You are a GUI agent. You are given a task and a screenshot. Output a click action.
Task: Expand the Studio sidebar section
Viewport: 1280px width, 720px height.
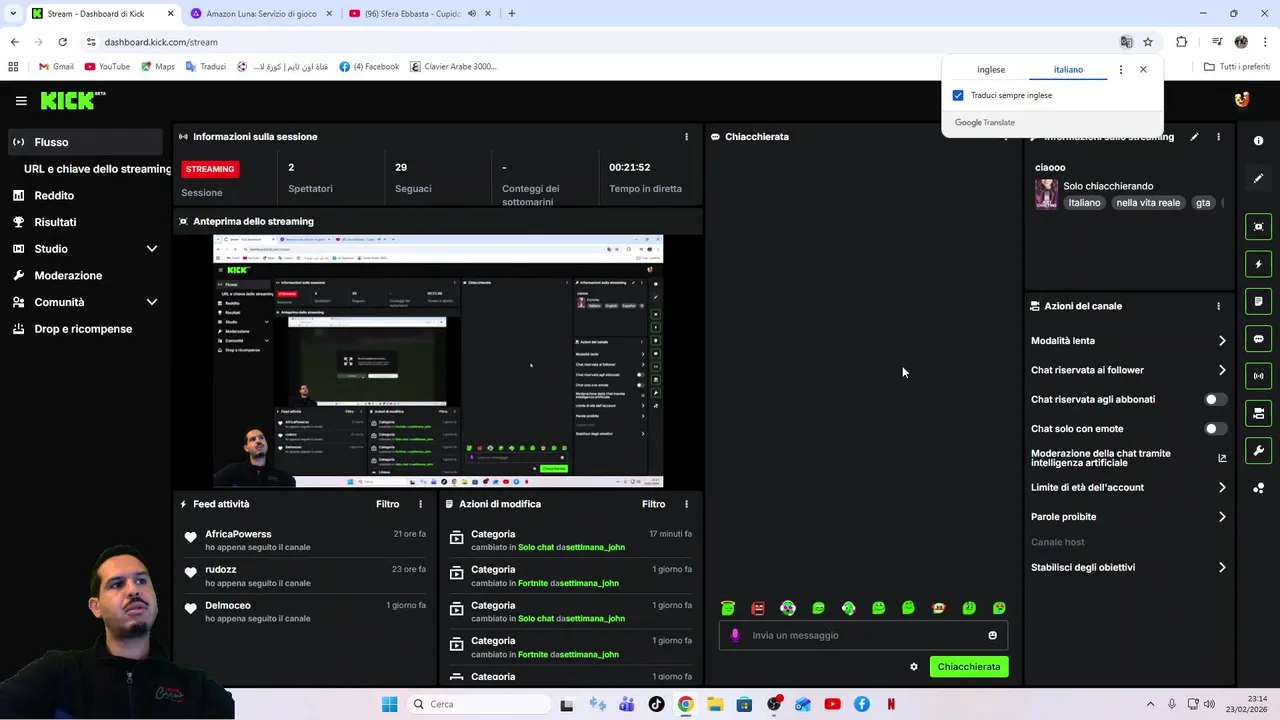(84, 249)
